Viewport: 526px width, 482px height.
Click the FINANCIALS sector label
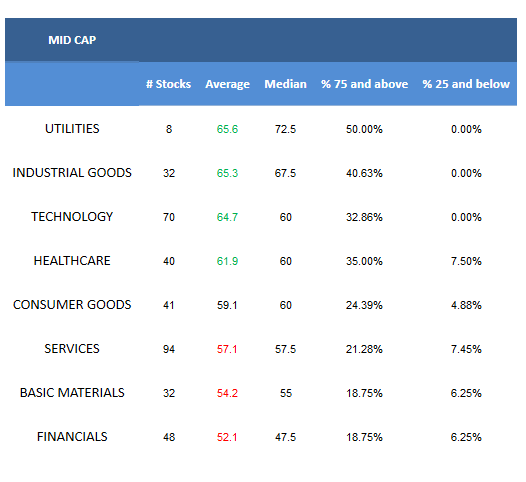pos(72,437)
